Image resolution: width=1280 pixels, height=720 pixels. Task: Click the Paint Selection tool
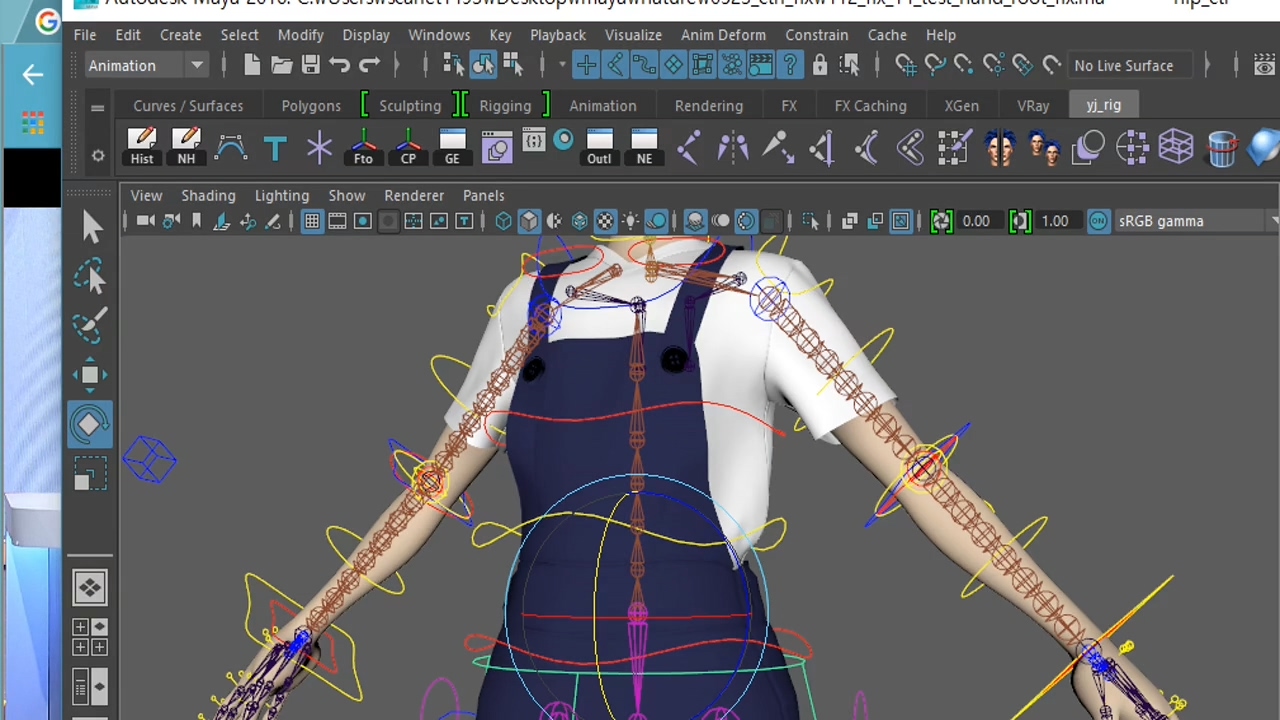point(90,326)
